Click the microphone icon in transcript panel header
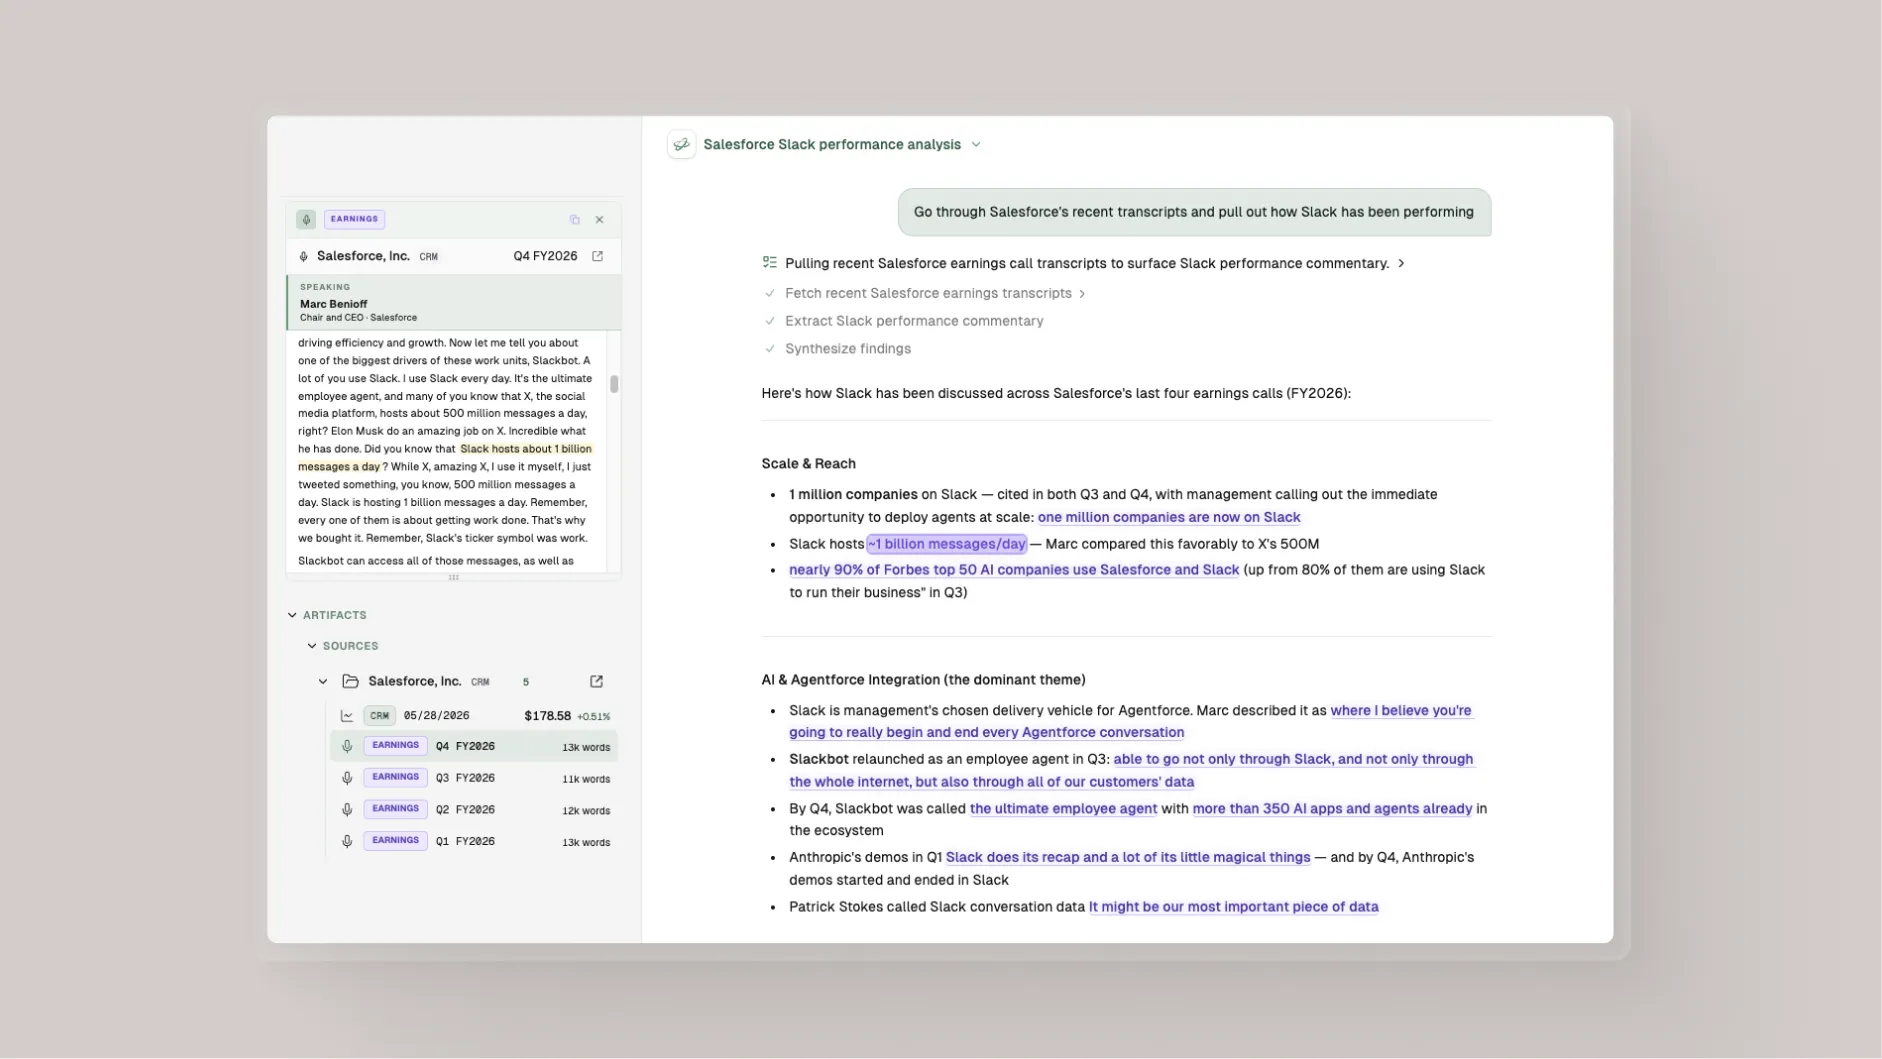The image size is (1882, 1059). click(x=306, y=219)
